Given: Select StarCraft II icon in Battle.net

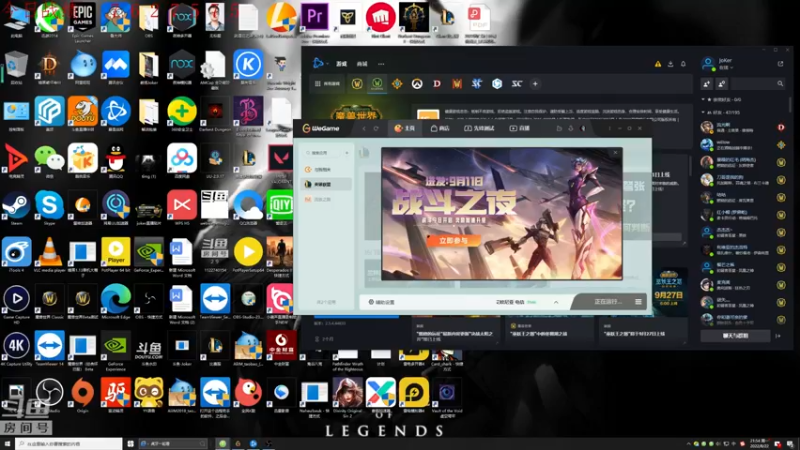Looking at the screenshot, I should 477,84.
